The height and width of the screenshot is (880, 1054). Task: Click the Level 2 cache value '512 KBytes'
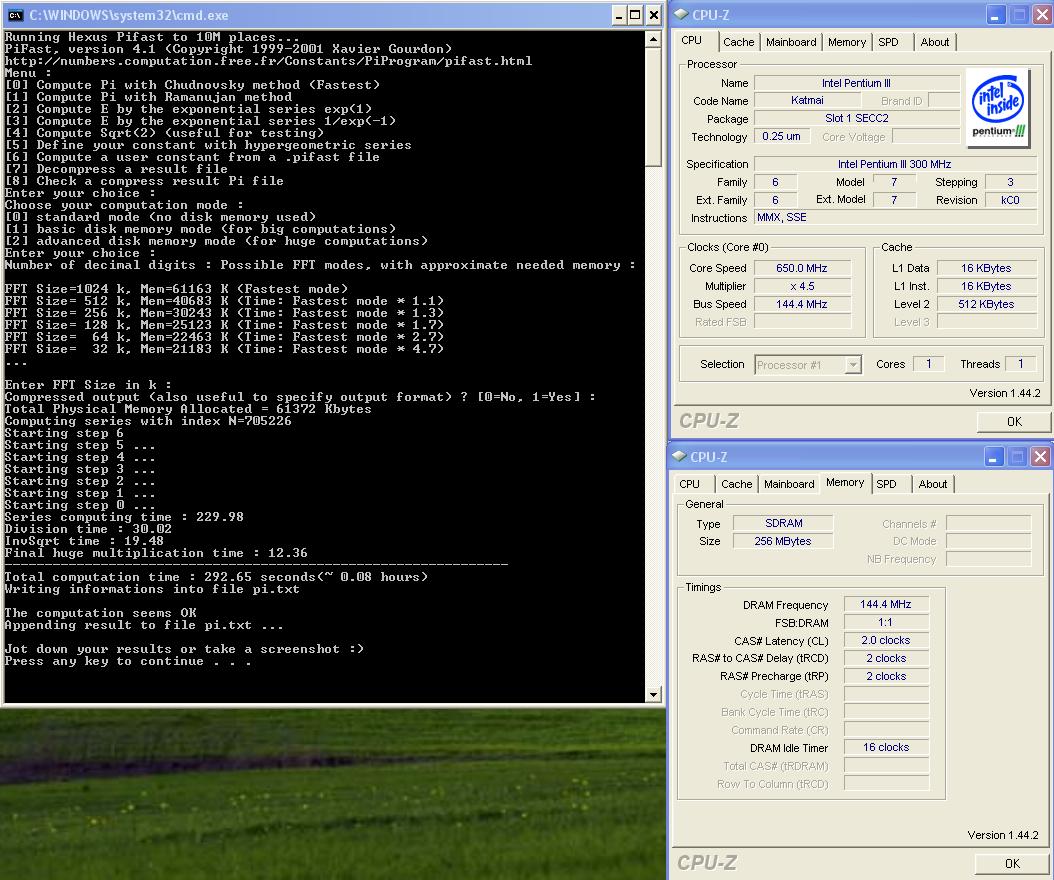(x=986, y=304)
